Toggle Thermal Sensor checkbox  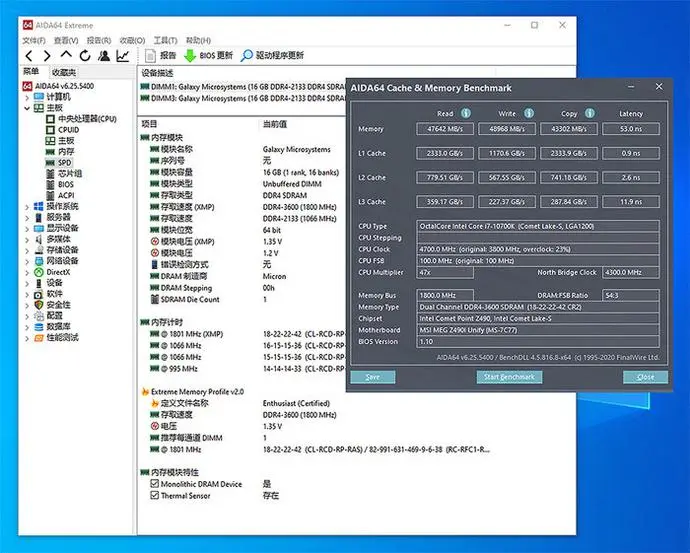tap(154, 495)
